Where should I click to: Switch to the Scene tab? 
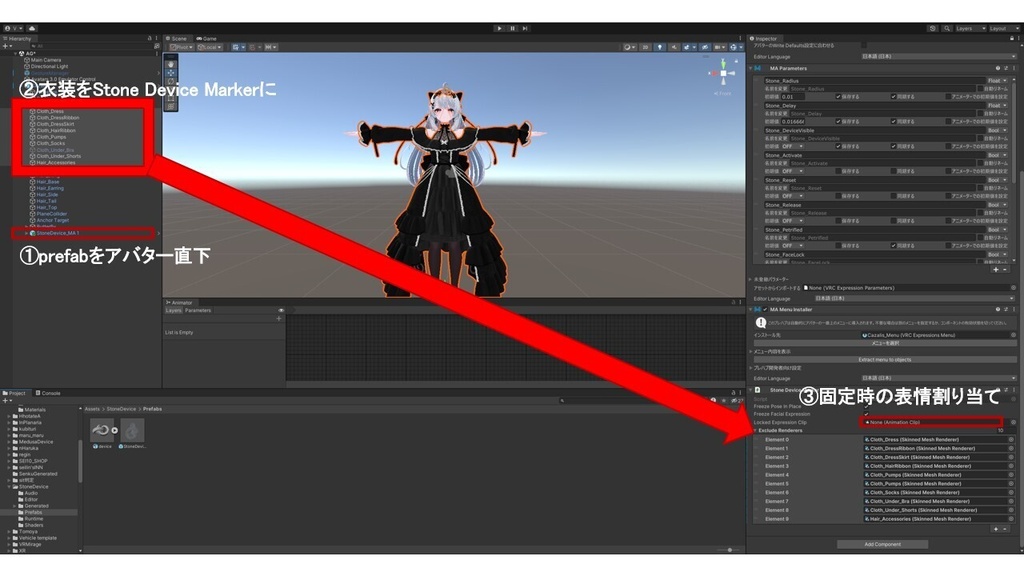tap(176, 39)
